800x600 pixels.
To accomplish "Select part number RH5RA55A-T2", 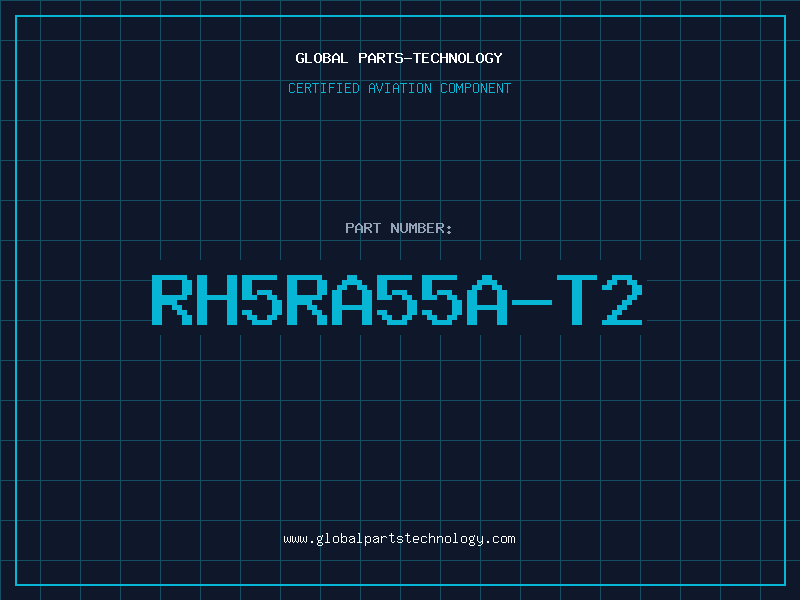I will click(397, 300).
